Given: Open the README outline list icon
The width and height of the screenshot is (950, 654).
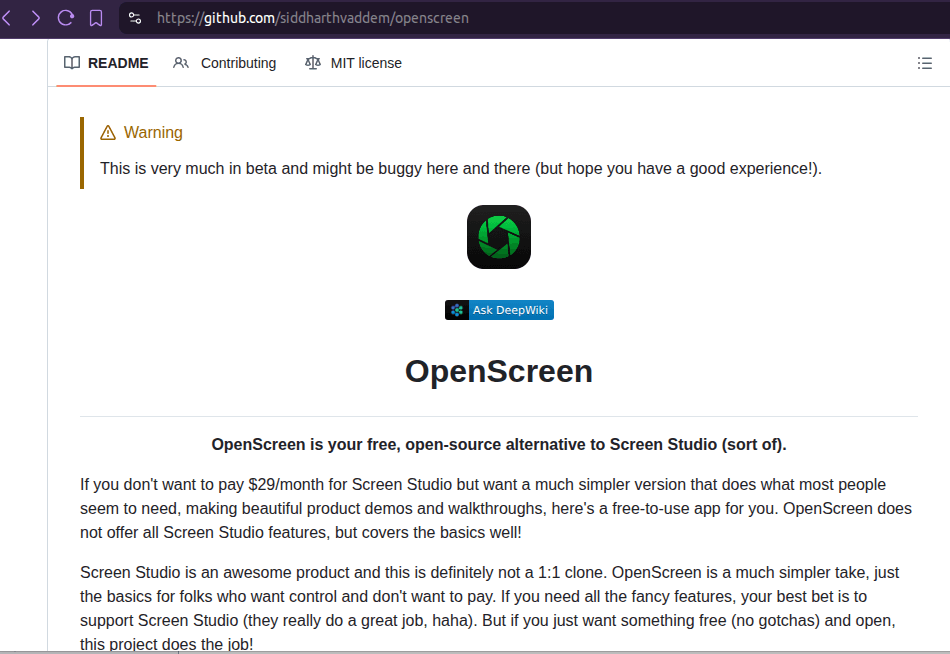Looking at the screenshot, I should [925, 62].
